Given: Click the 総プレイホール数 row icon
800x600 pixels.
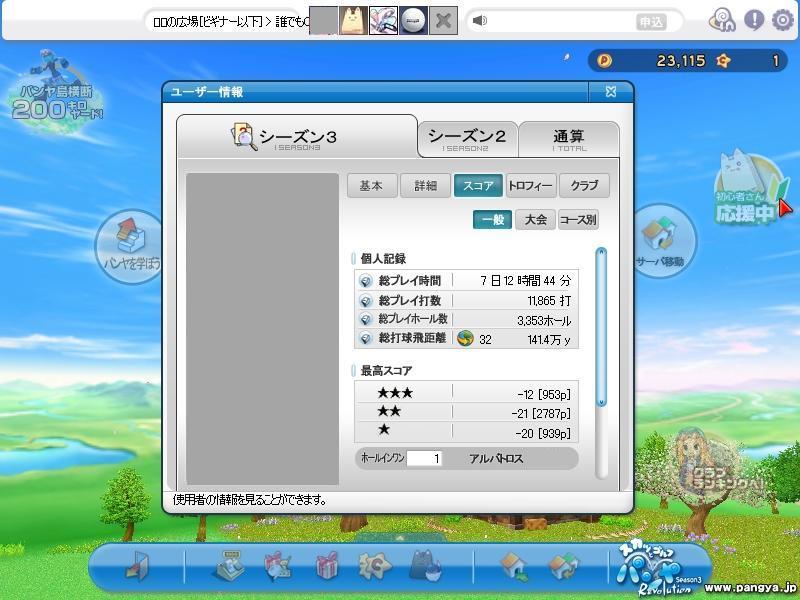Looking at the screenshot, I should click(x=365, y=319).
